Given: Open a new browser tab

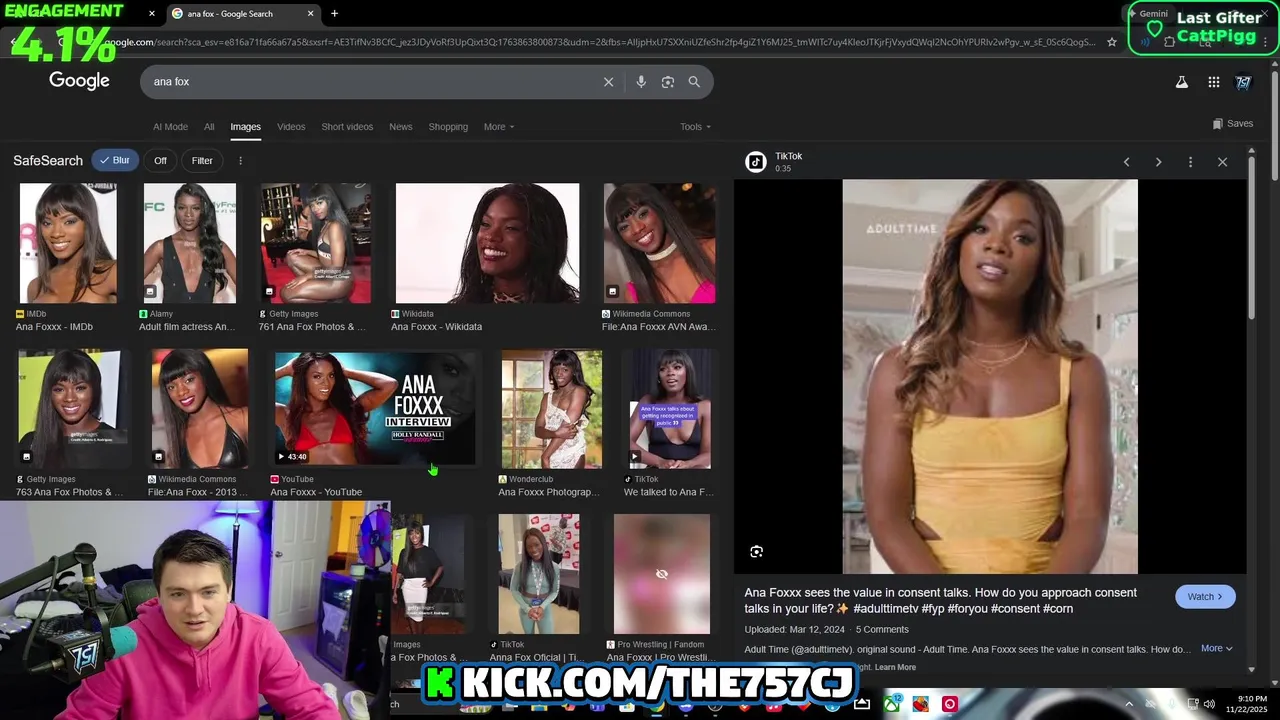Looking at the screenshot, I should tap(334, 14).
